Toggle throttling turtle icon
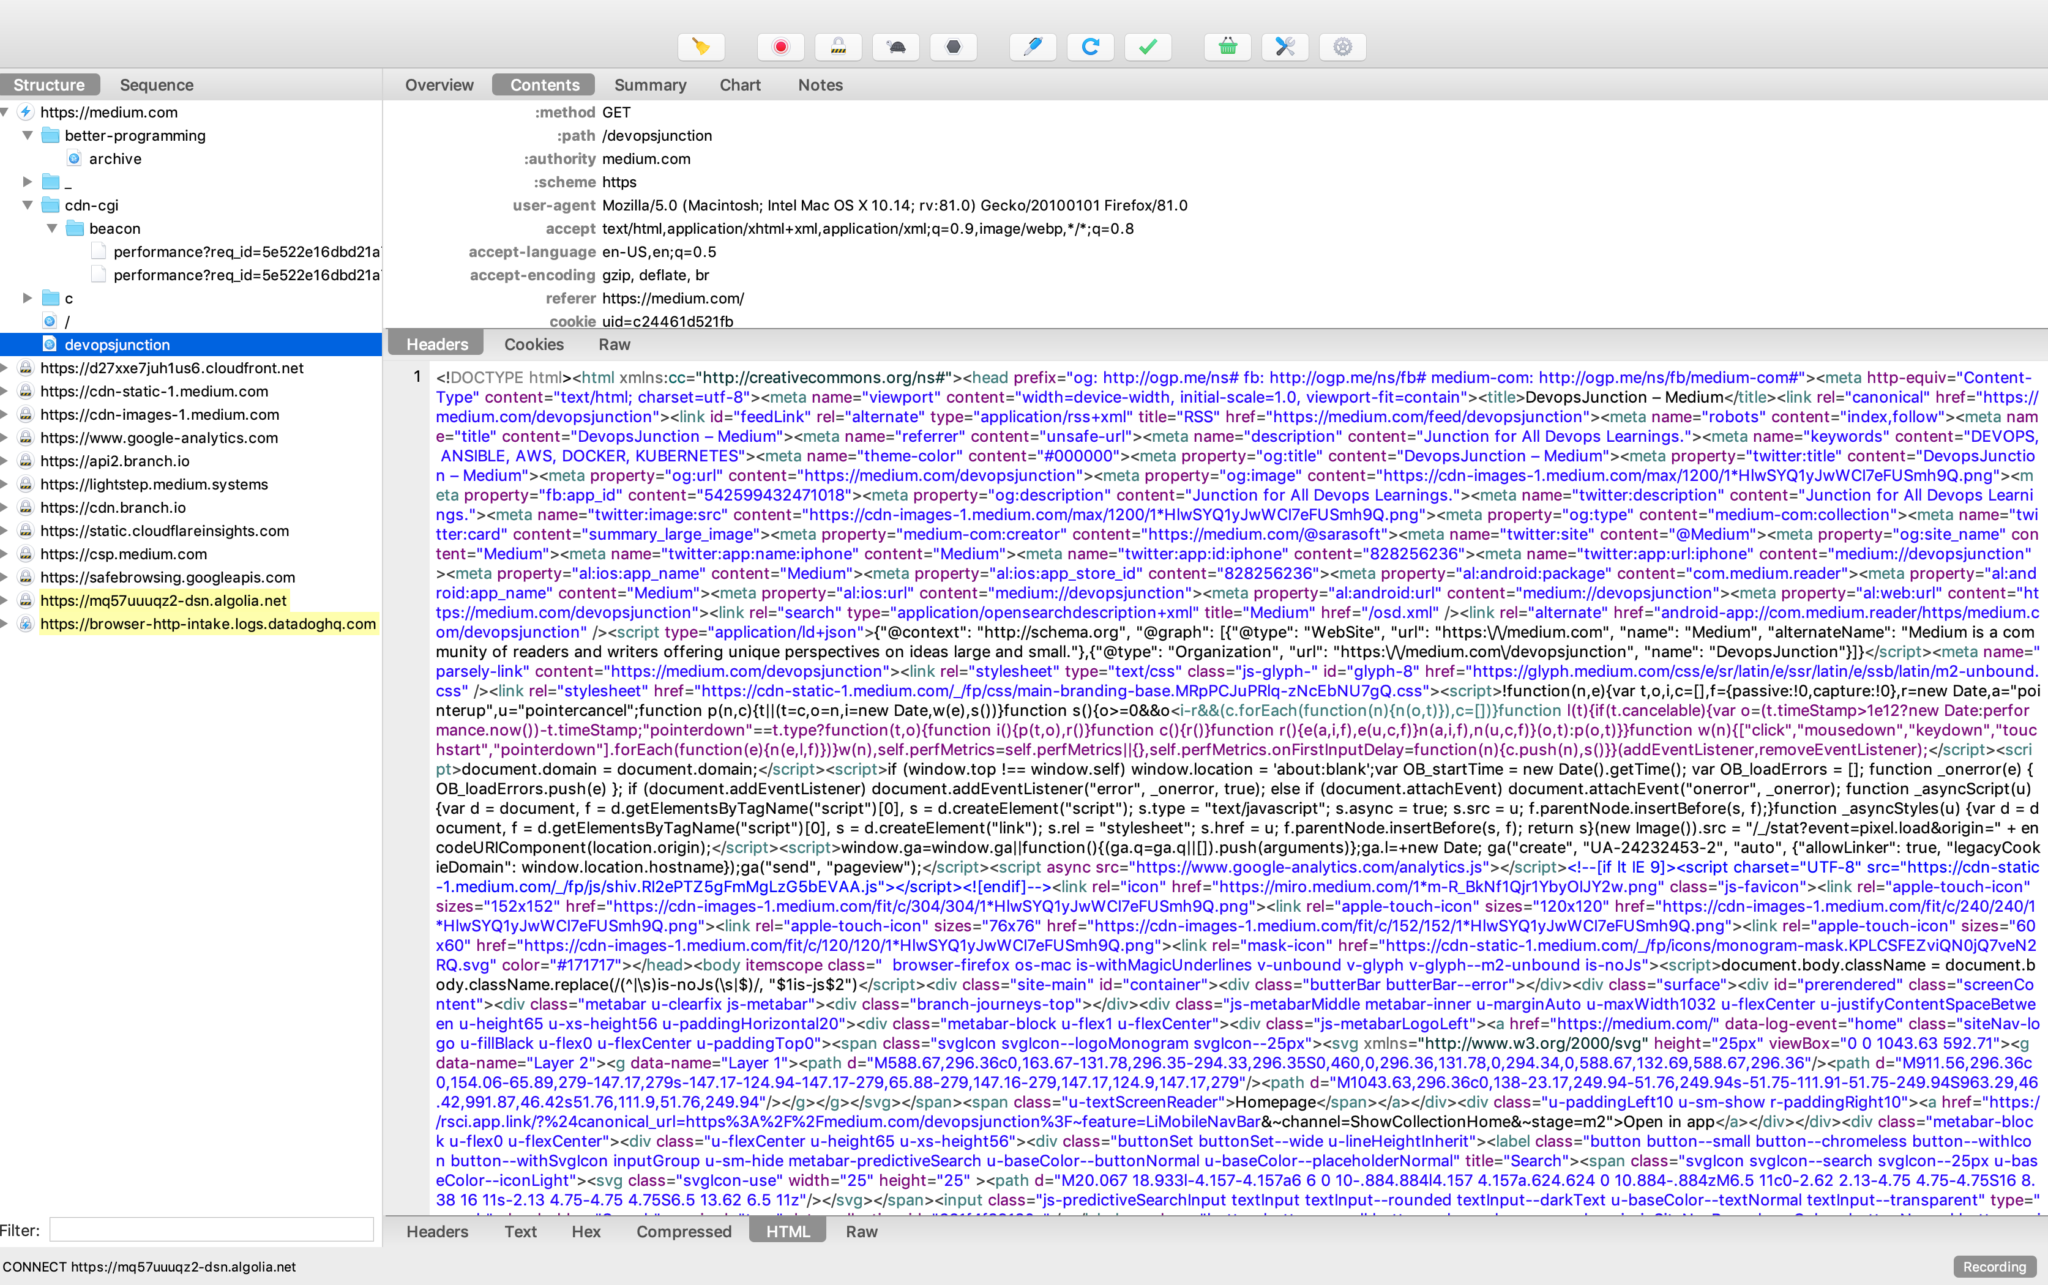This screenshot has width=2048, height=1285. point(896,46)
